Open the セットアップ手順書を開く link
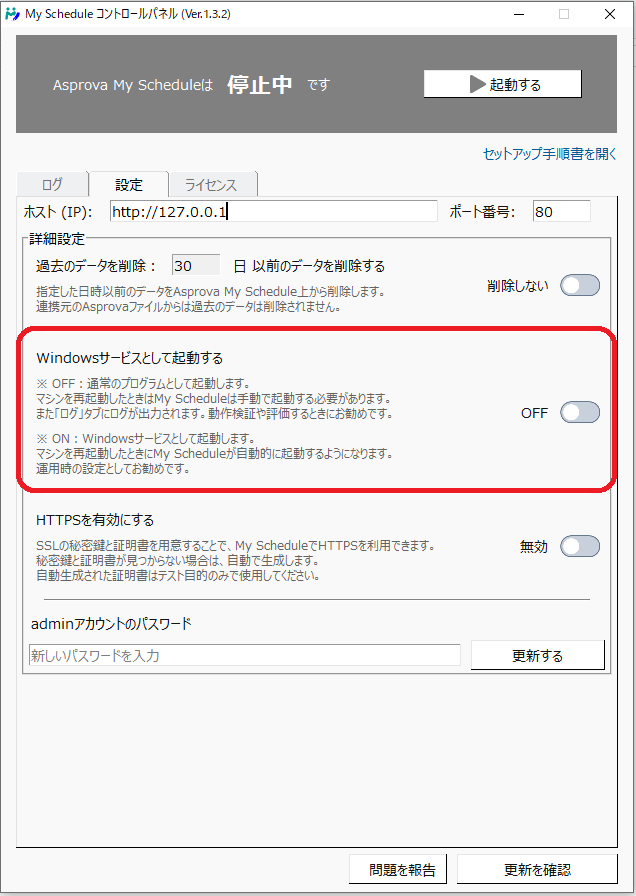Image resolution: width=636 pixels, height=896 pixels. 550,154
